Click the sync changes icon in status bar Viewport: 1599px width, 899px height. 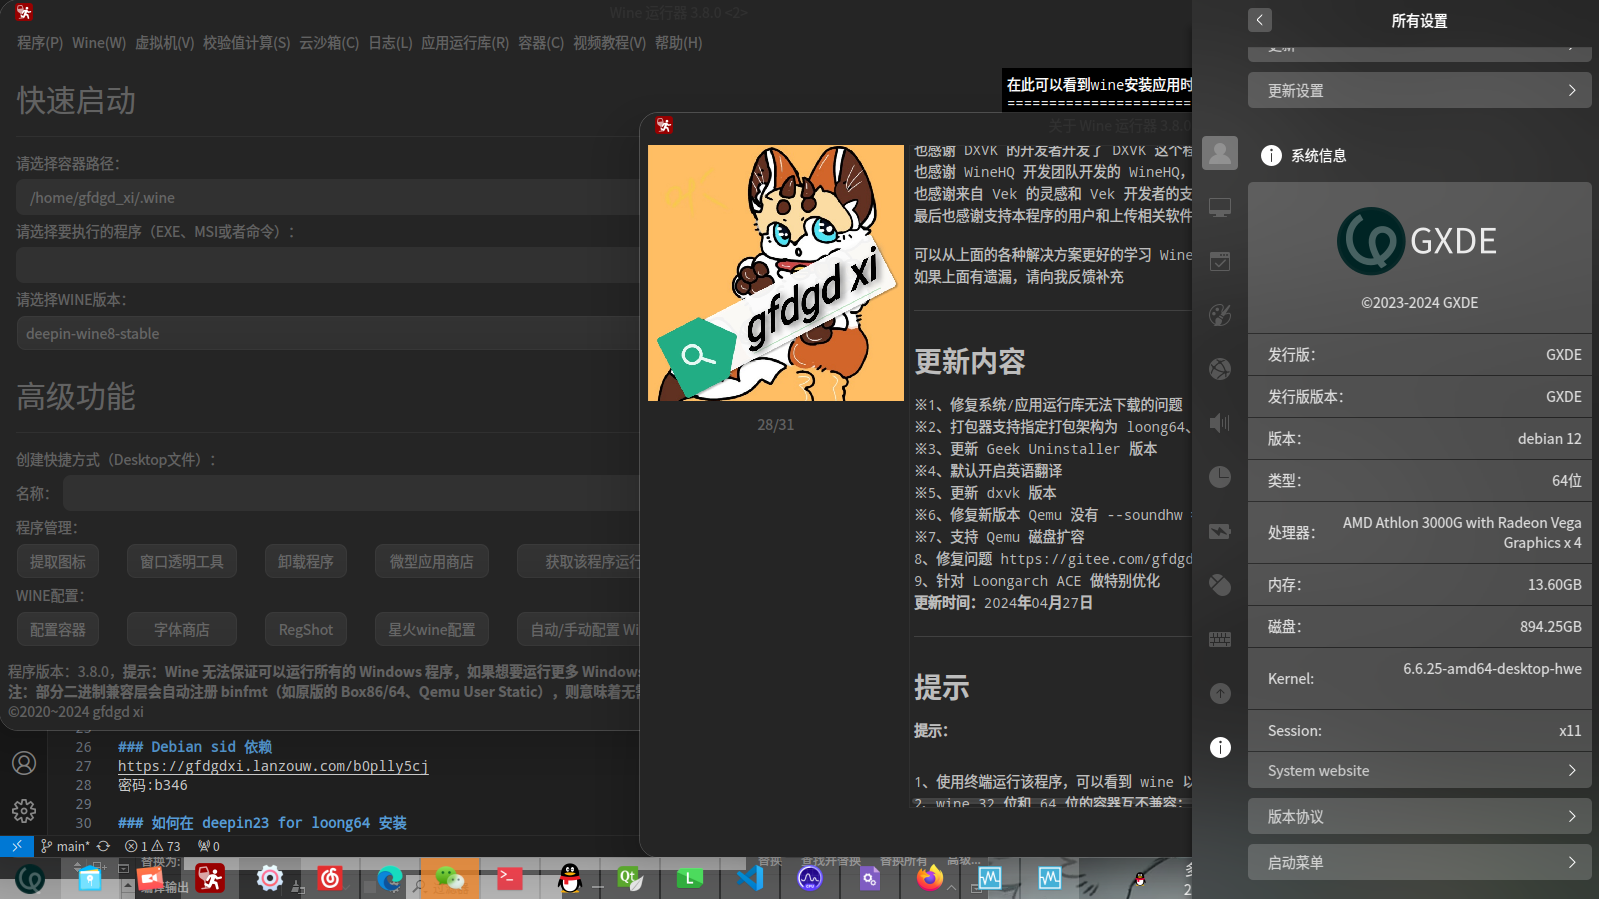click(x=103, y=846)
